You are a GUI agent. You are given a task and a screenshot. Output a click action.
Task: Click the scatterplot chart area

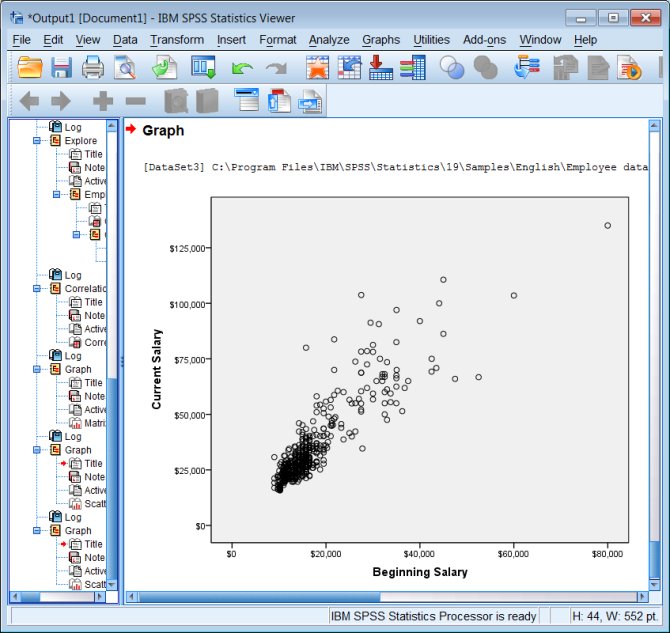click(420, 370)
